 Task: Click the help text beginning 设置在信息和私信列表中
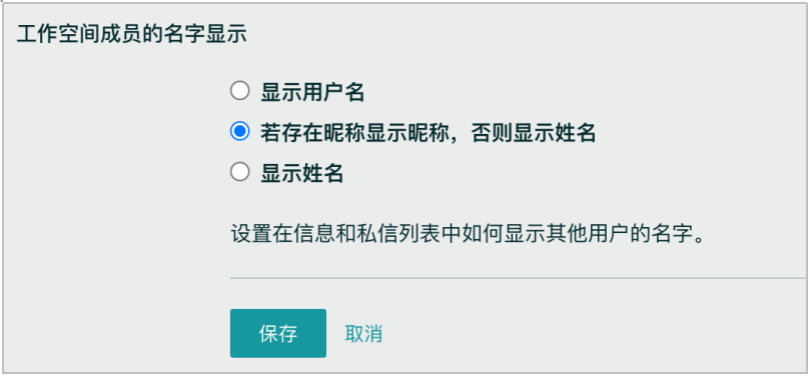468,235
